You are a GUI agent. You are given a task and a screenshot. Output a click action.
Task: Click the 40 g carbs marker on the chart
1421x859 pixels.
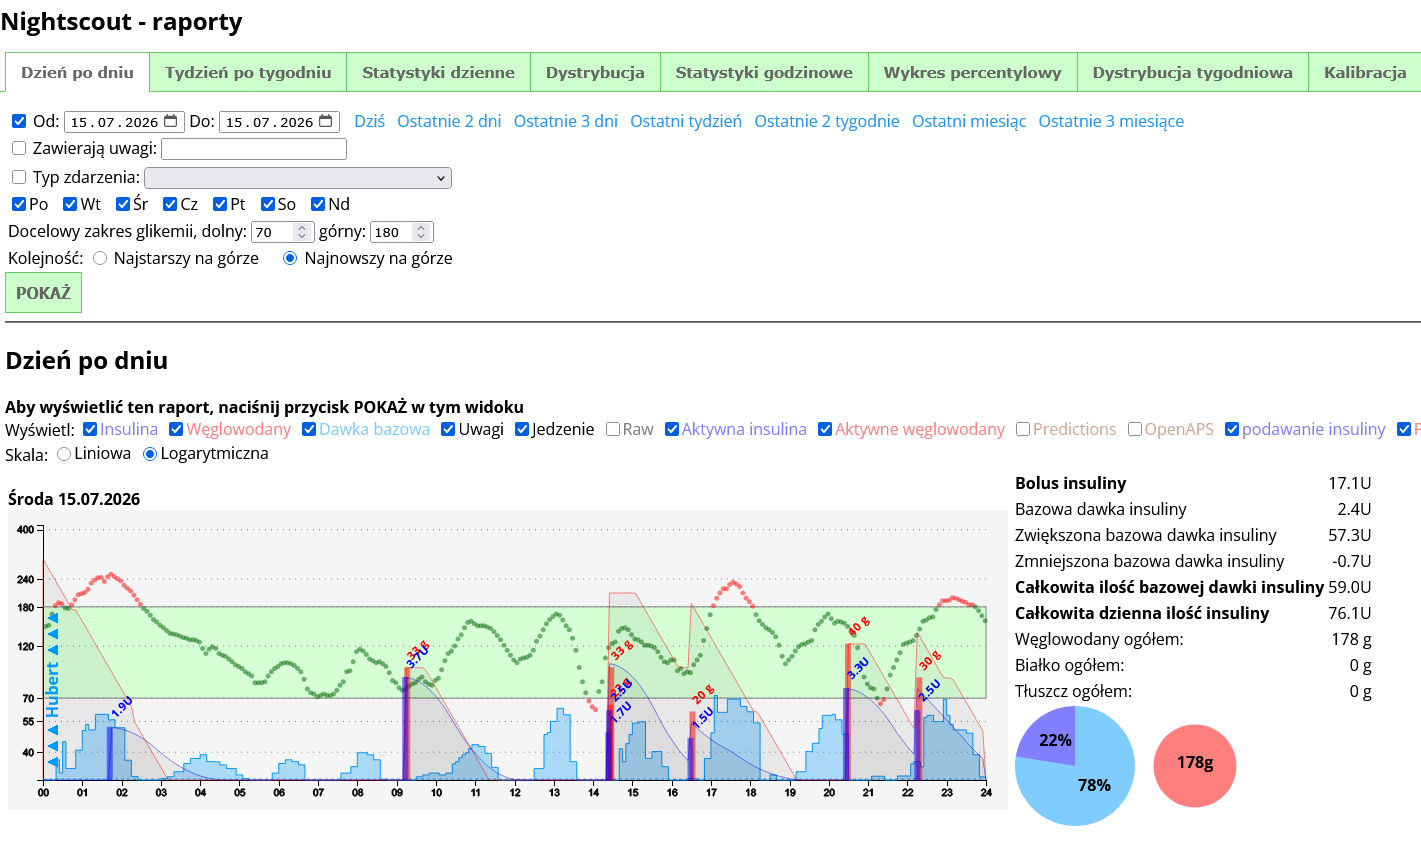859,626
